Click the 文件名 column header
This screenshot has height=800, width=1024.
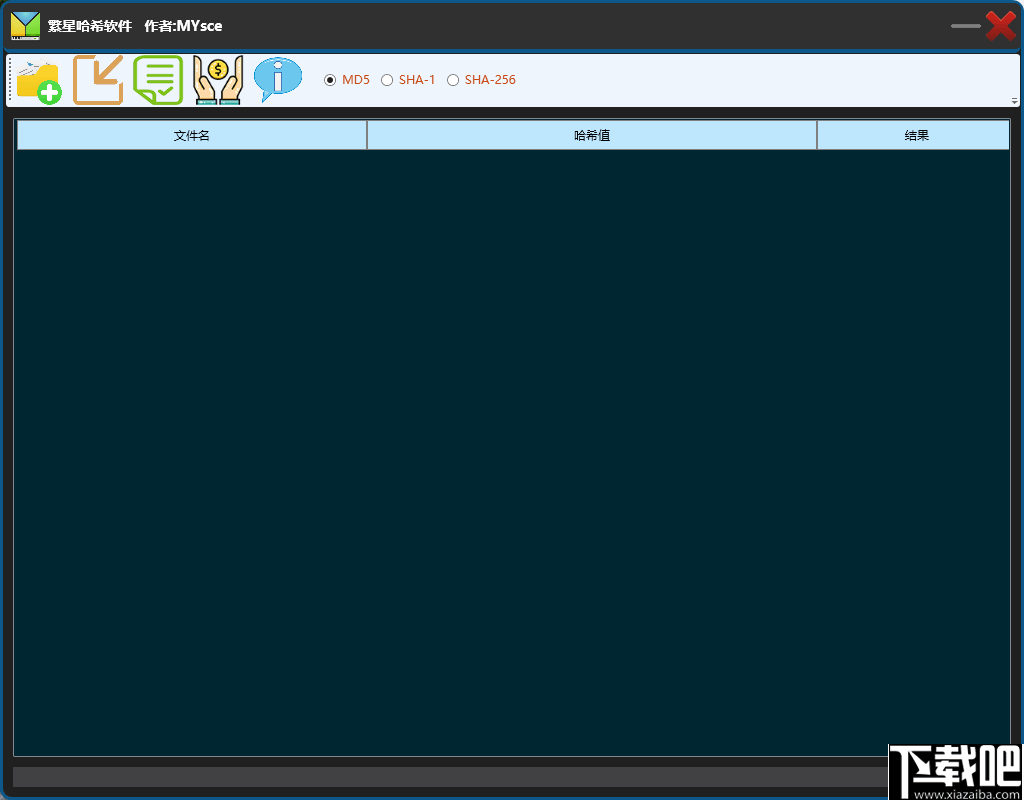191,135
